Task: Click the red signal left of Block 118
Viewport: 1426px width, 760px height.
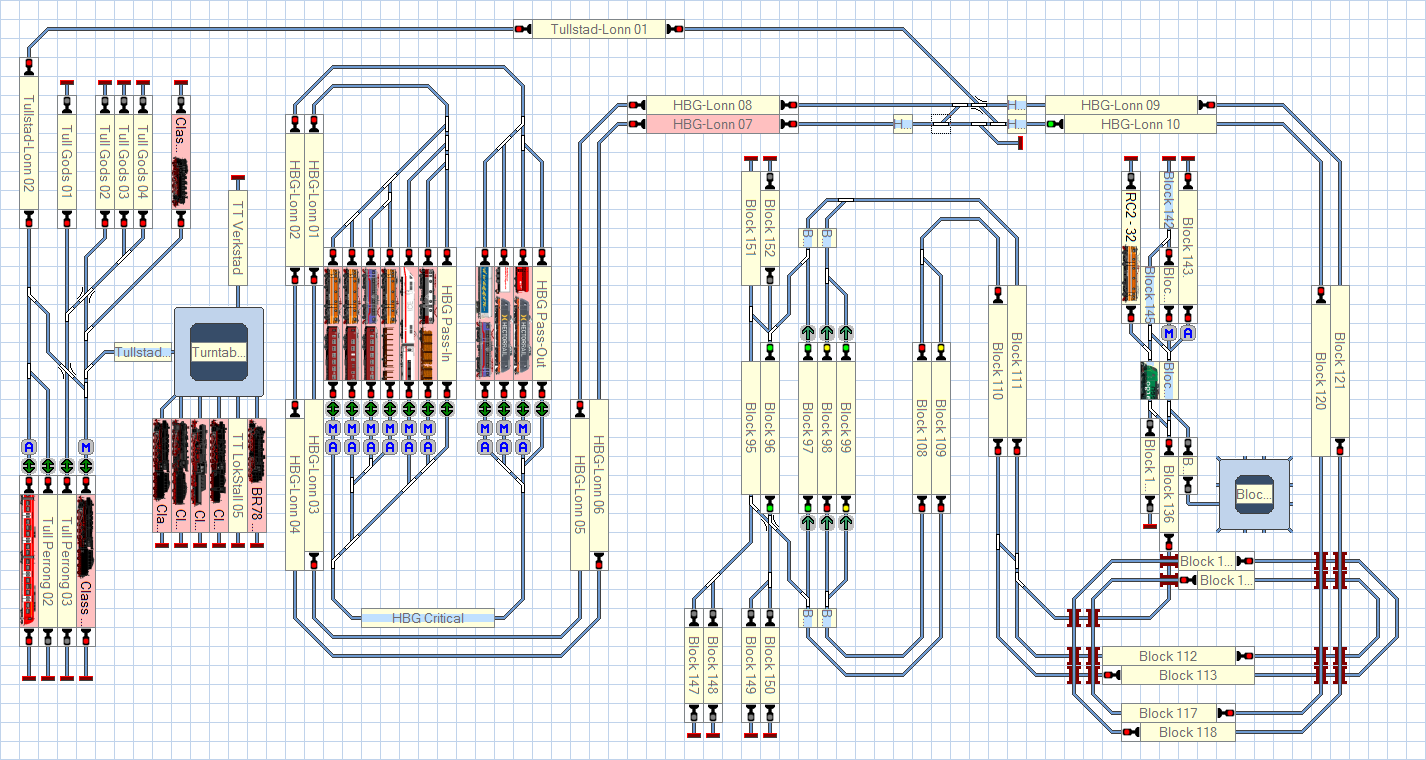Action: 1130,732
